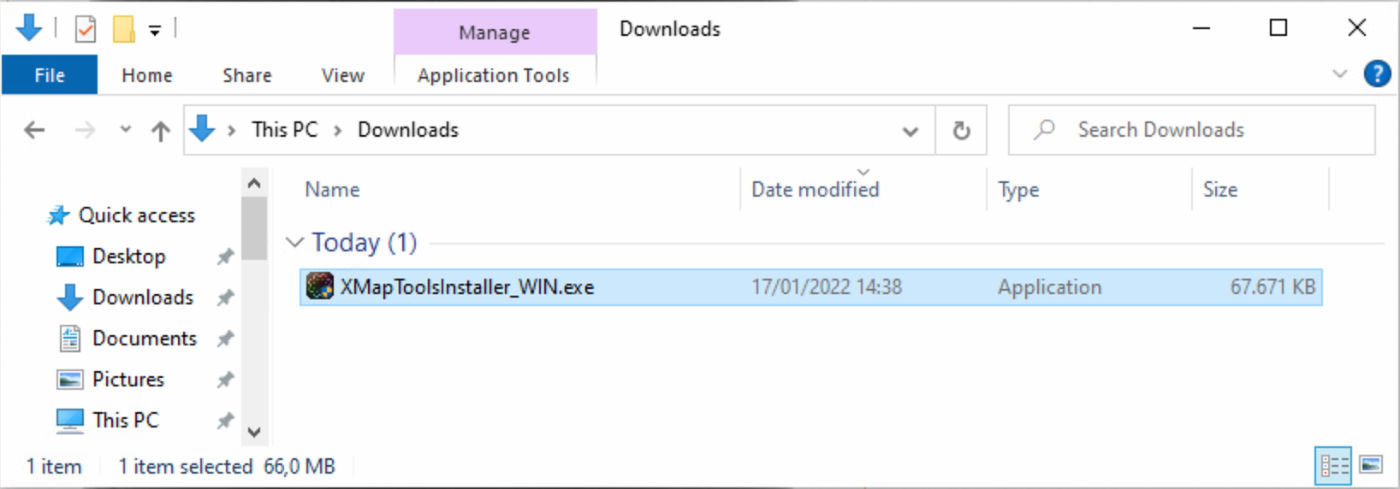
Task: Open the Help question mark icon
Action: 1377,74
